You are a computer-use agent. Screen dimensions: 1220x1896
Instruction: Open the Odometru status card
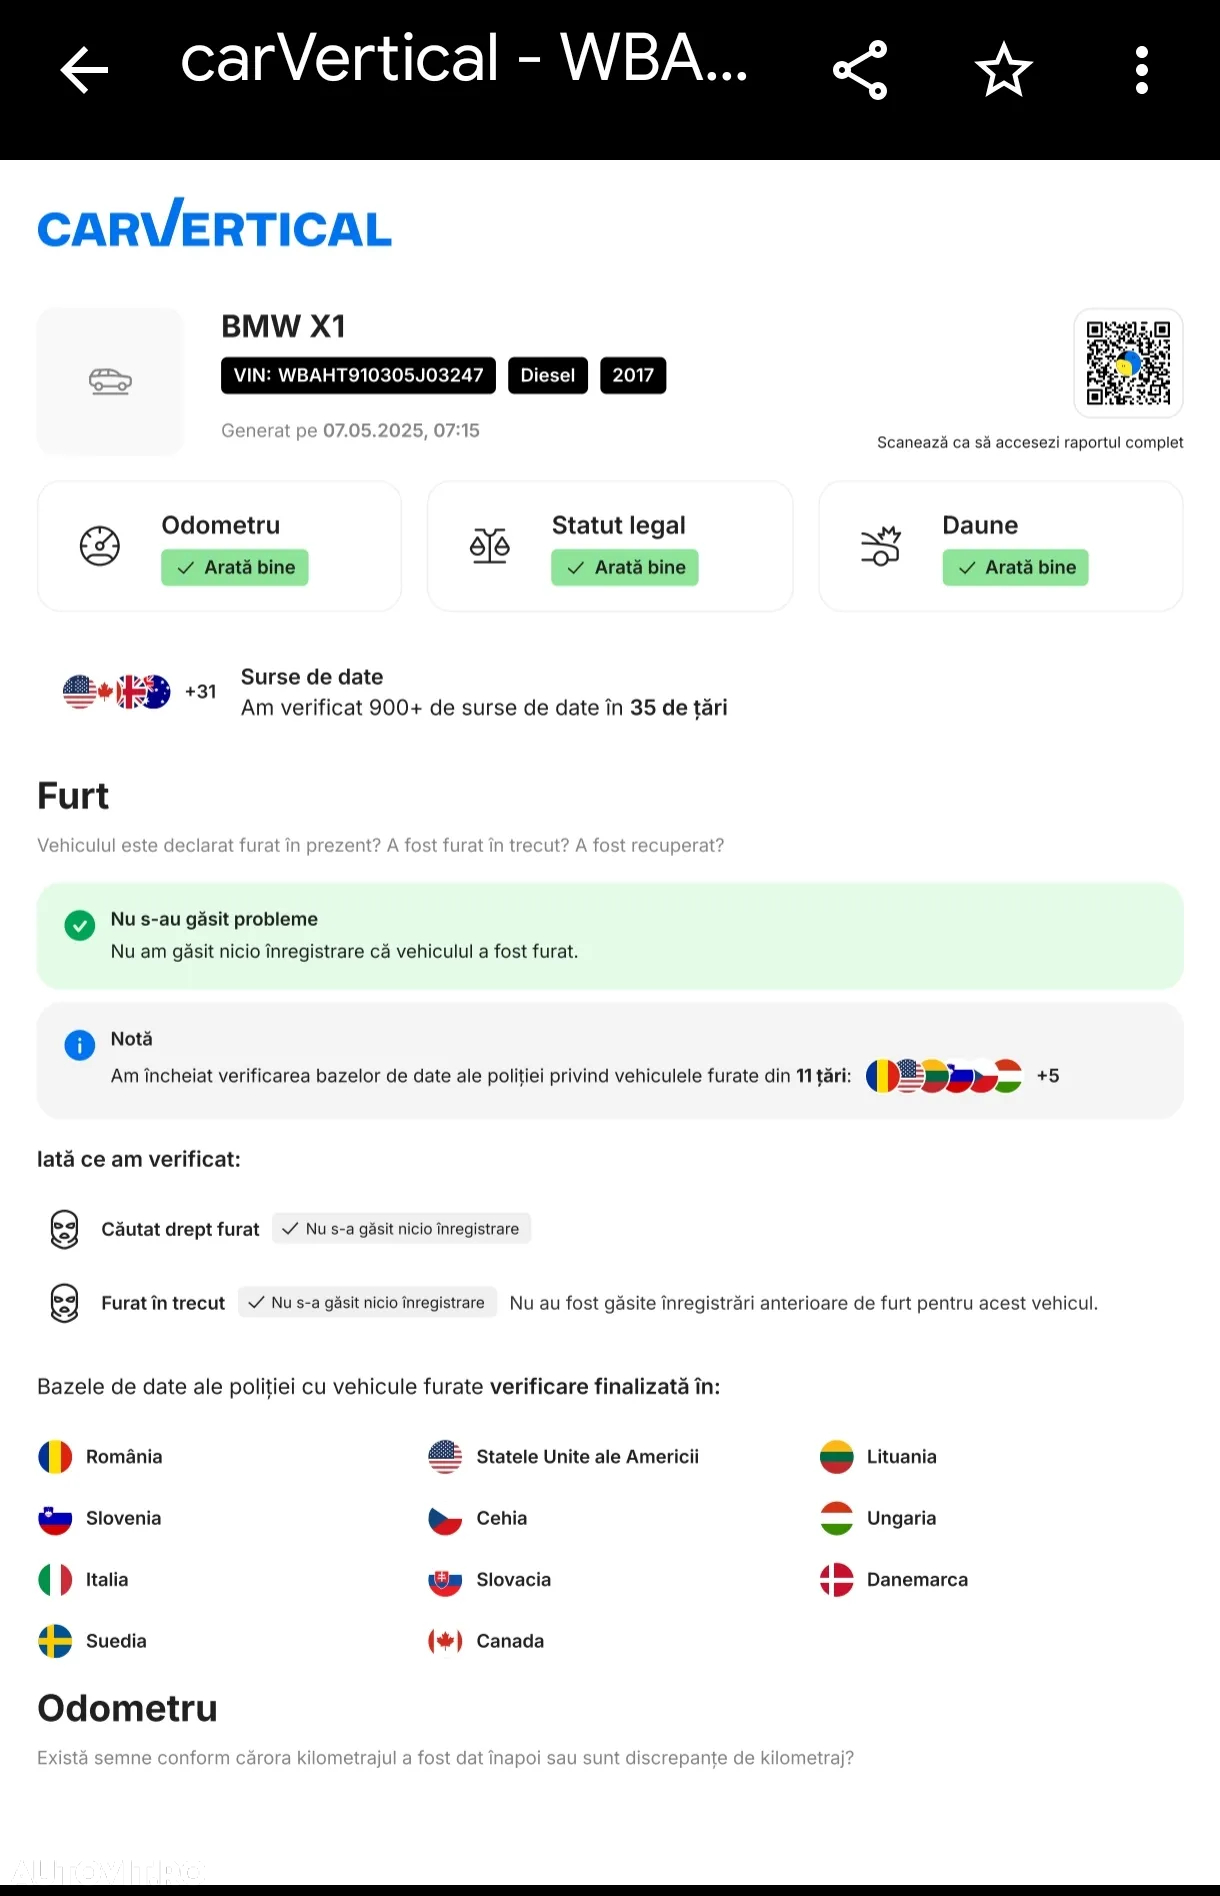point(219,546)
